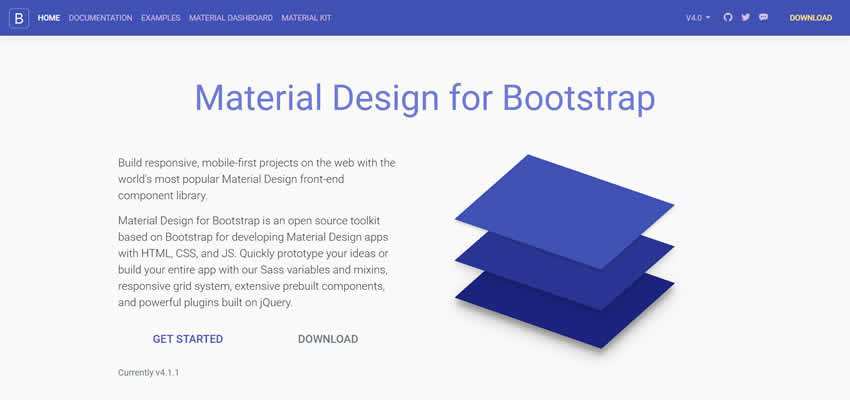Click the chat bubble community icon
This screenshot has width=850, height=400.
point(763,18)
